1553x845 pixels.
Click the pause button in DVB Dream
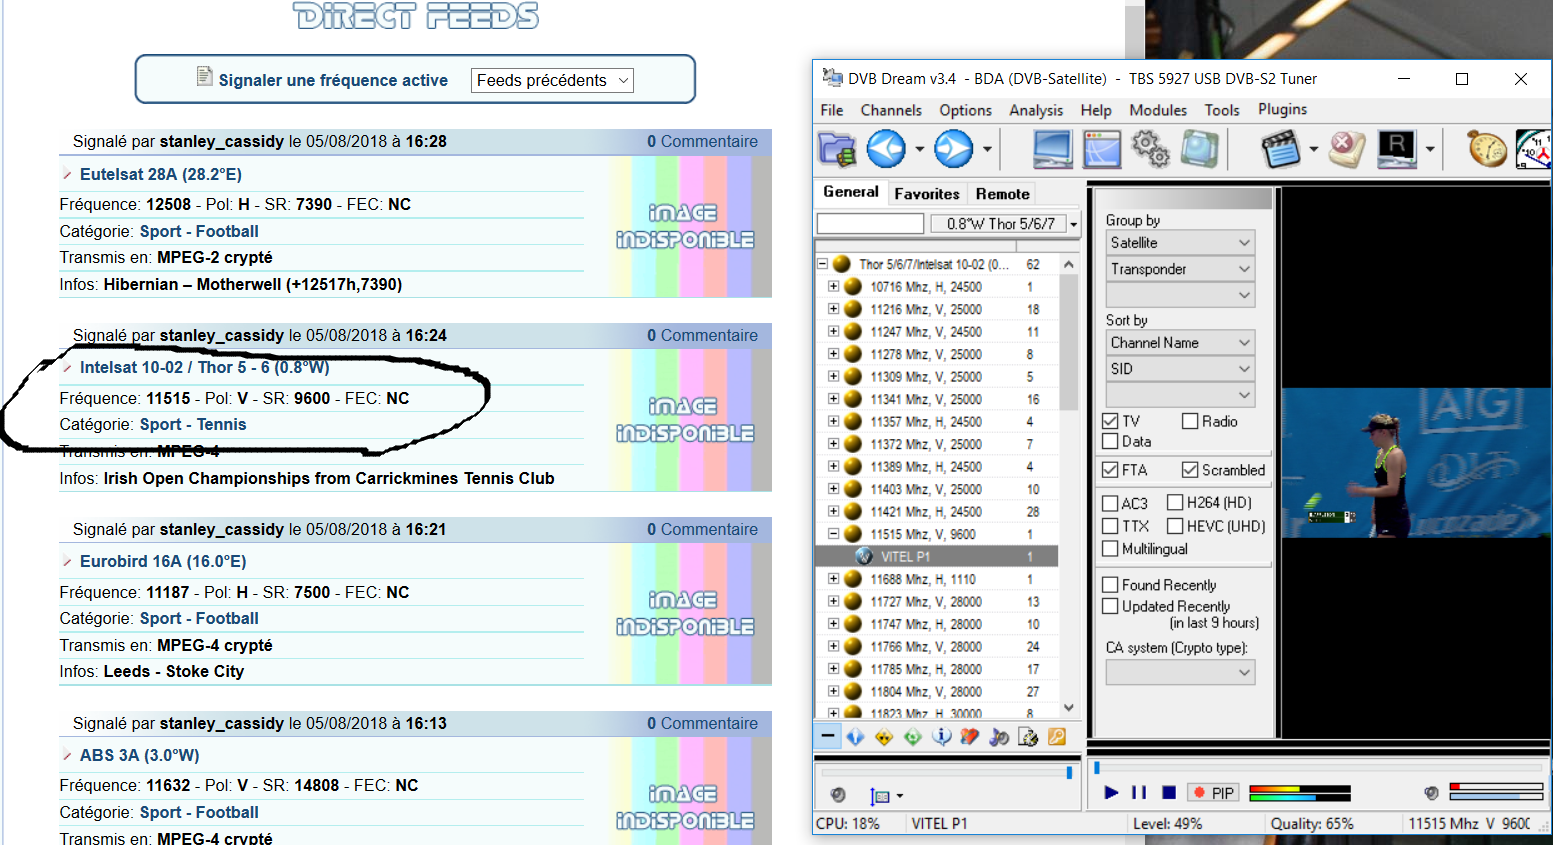tap(1139, 793)
